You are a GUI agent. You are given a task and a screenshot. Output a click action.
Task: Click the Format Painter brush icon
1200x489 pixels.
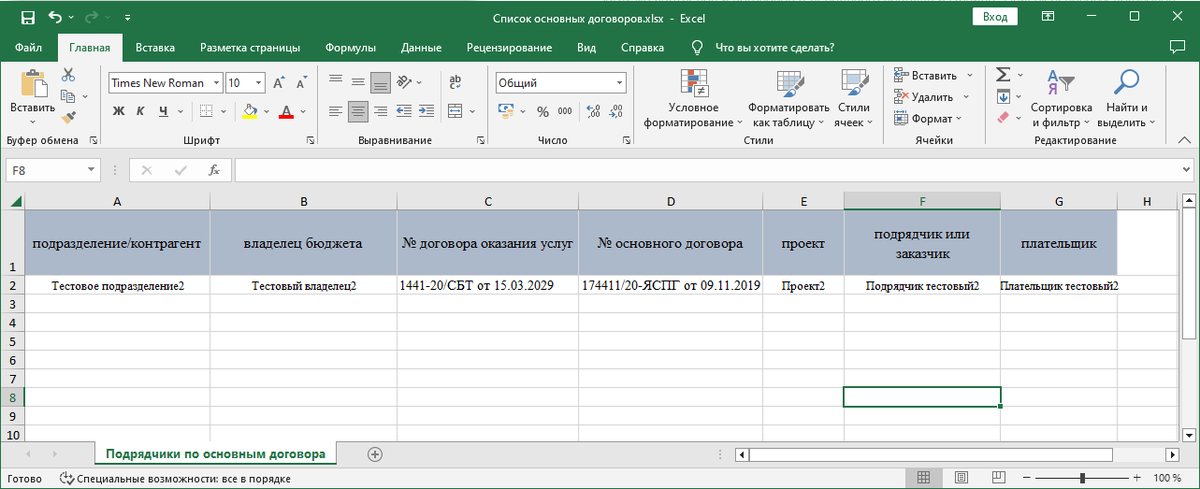[68, 118]
